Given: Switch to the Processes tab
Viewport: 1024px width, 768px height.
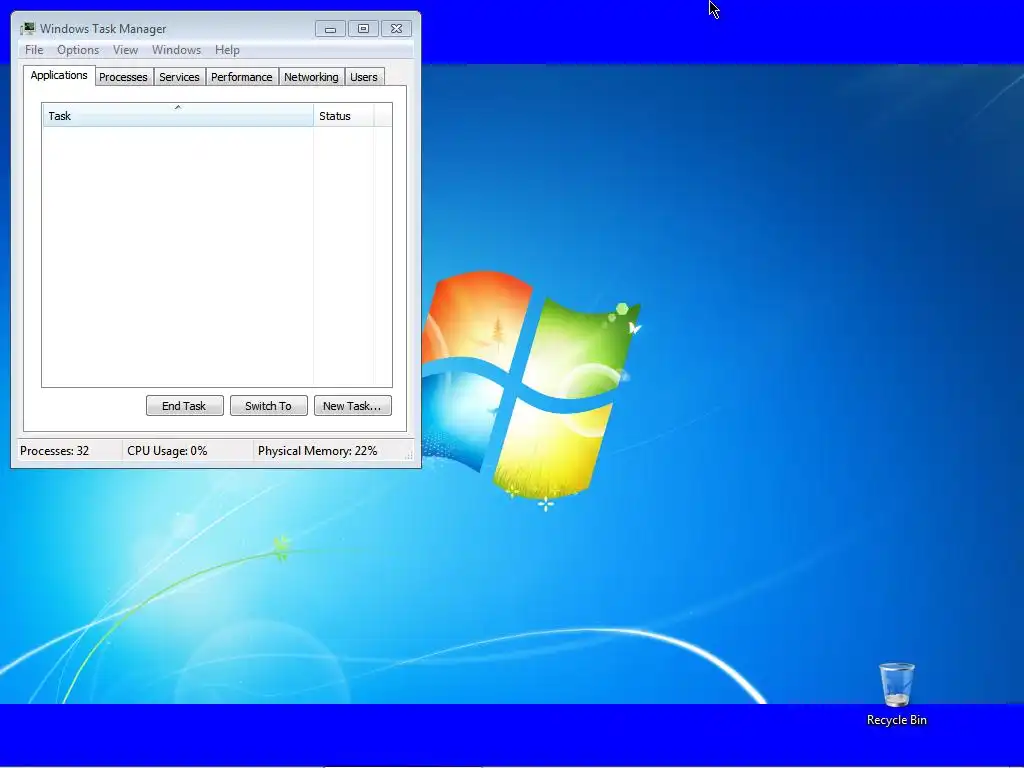Looking at the screenshot, I should [123, 77].
